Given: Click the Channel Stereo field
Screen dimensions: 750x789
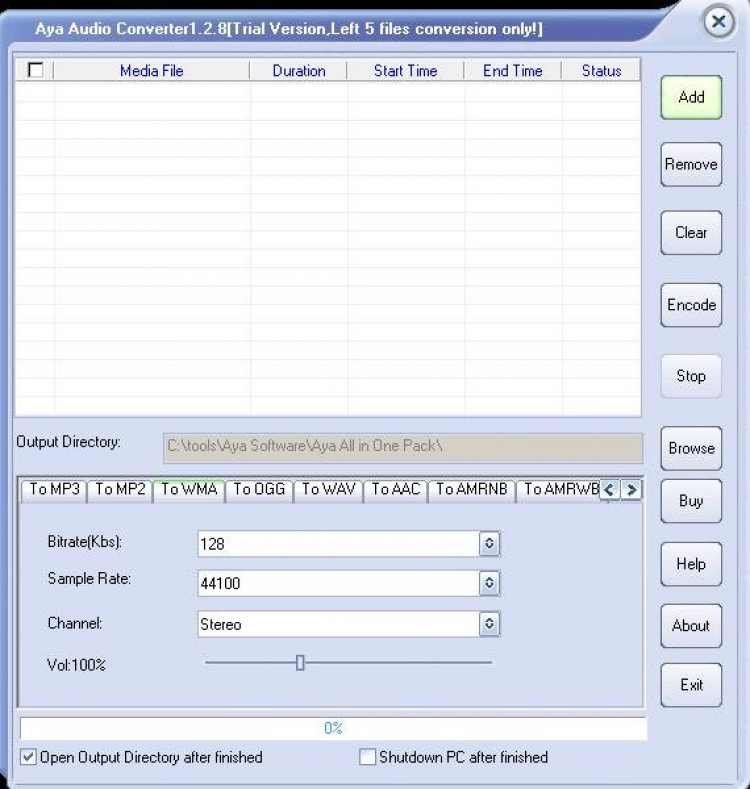Looking at the screenshot, I should (339, 624).
